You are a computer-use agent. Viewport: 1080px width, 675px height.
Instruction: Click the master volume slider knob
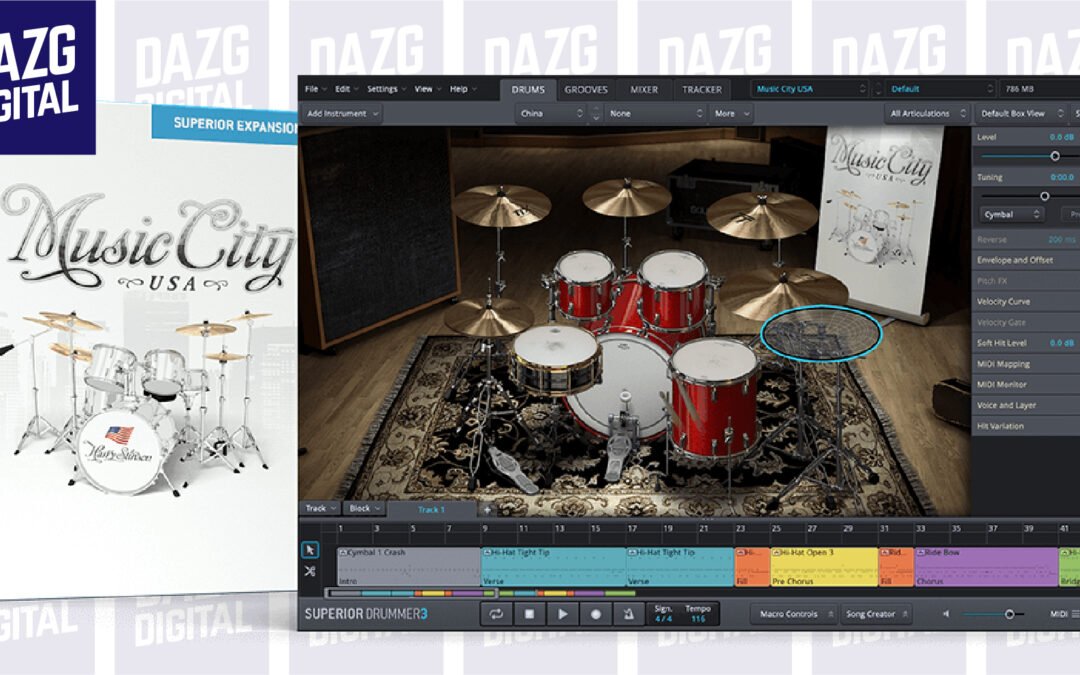pos(1009,614)
